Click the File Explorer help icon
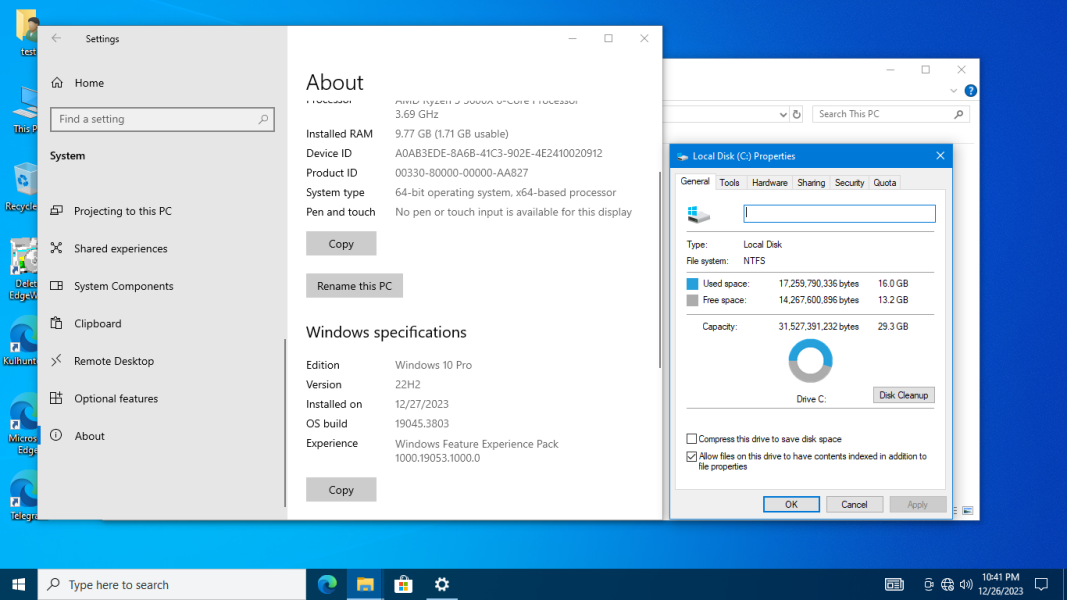This screenshot has width=1067, height=600. pos(970,90)
